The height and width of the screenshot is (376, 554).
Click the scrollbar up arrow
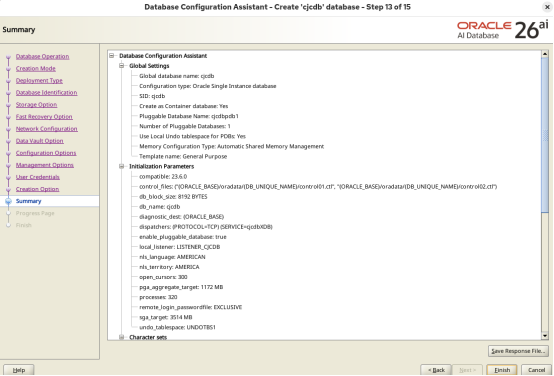[x=545, y=54]
